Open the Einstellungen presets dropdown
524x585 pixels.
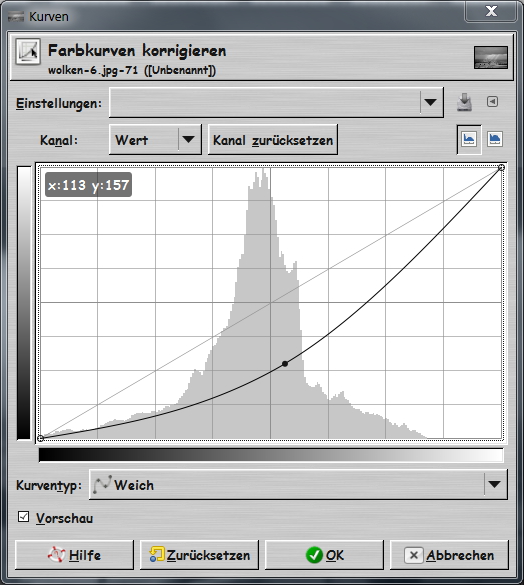[x=276, y=102]
